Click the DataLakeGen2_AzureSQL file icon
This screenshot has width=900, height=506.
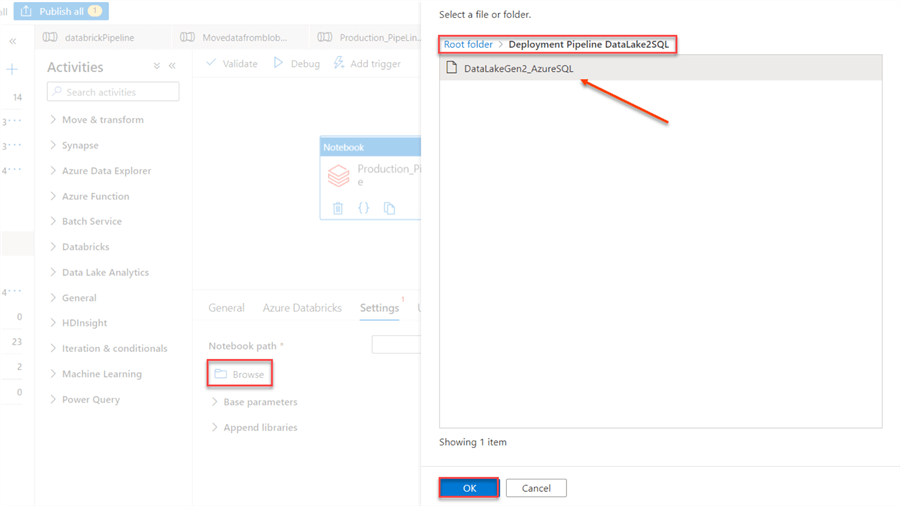click(x=452, y=68)
